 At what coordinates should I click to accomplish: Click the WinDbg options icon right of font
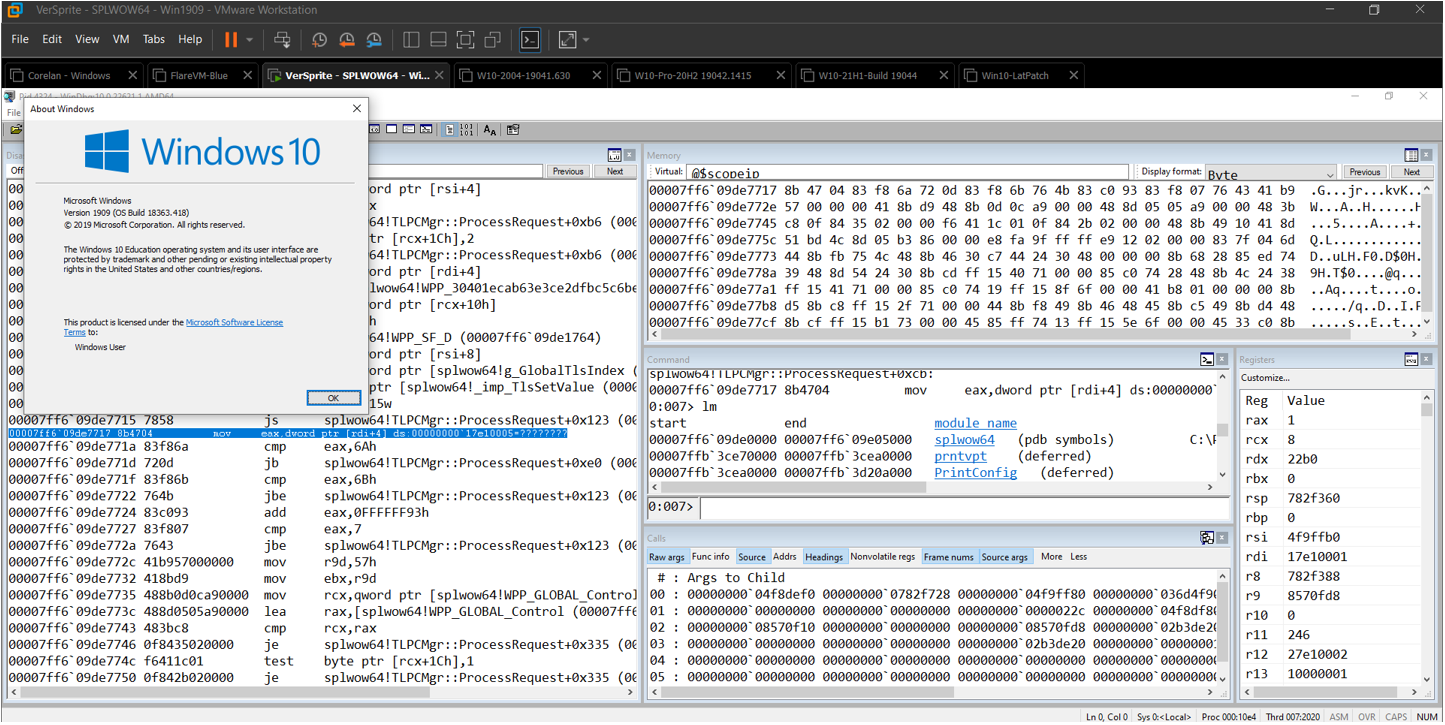pyautogui.click(x=513, y=130)
